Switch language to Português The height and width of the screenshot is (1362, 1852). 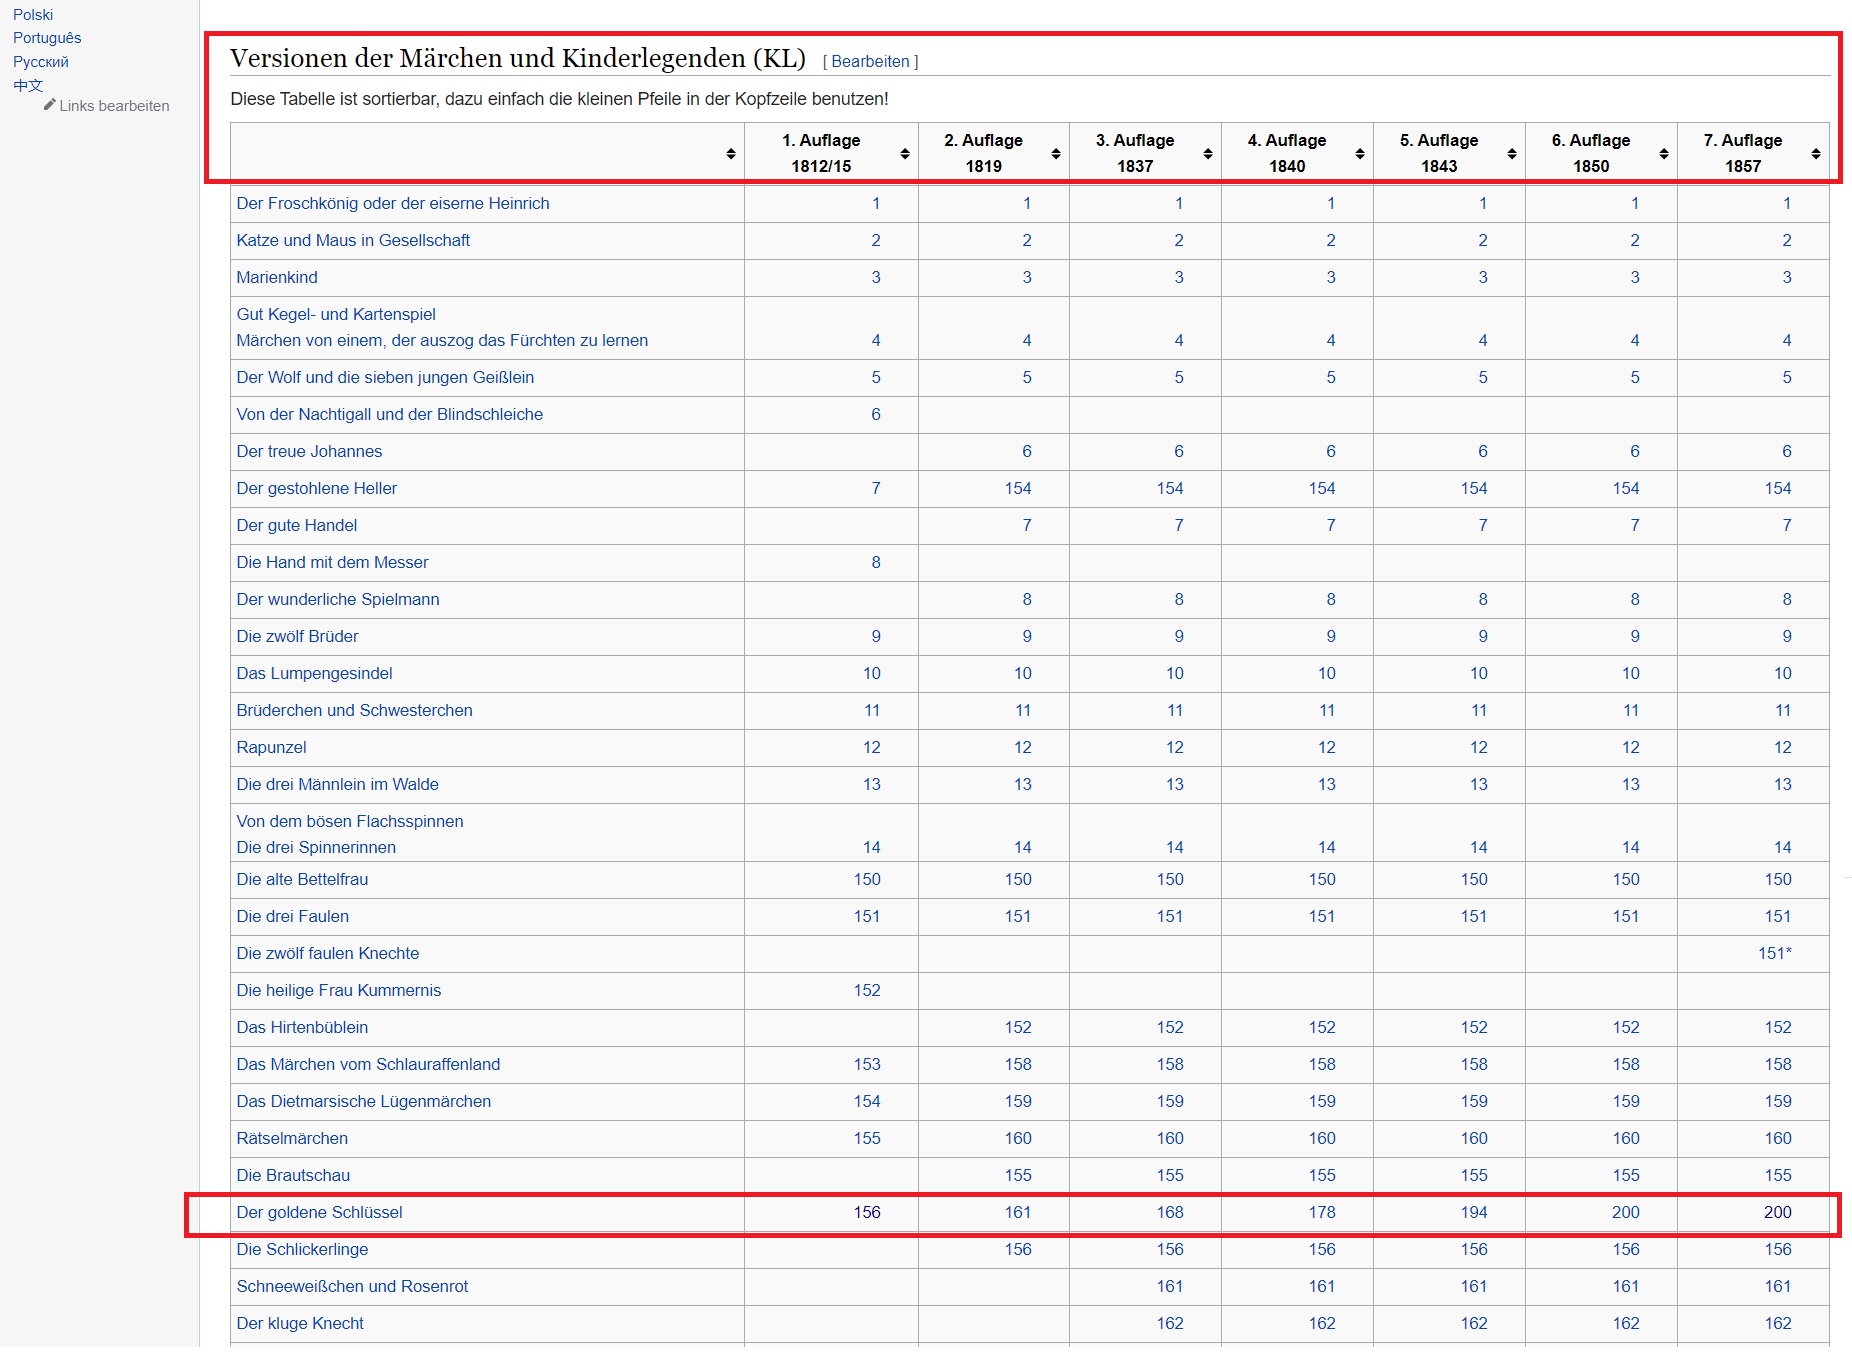tap(47, 38)
